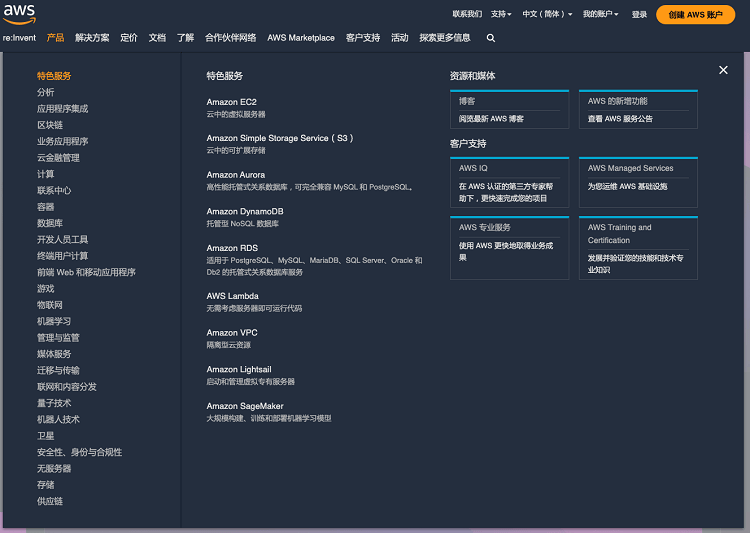The image size is (750, 533).
Task: Open the Amazon Aurora link
Action: (236, 175)
